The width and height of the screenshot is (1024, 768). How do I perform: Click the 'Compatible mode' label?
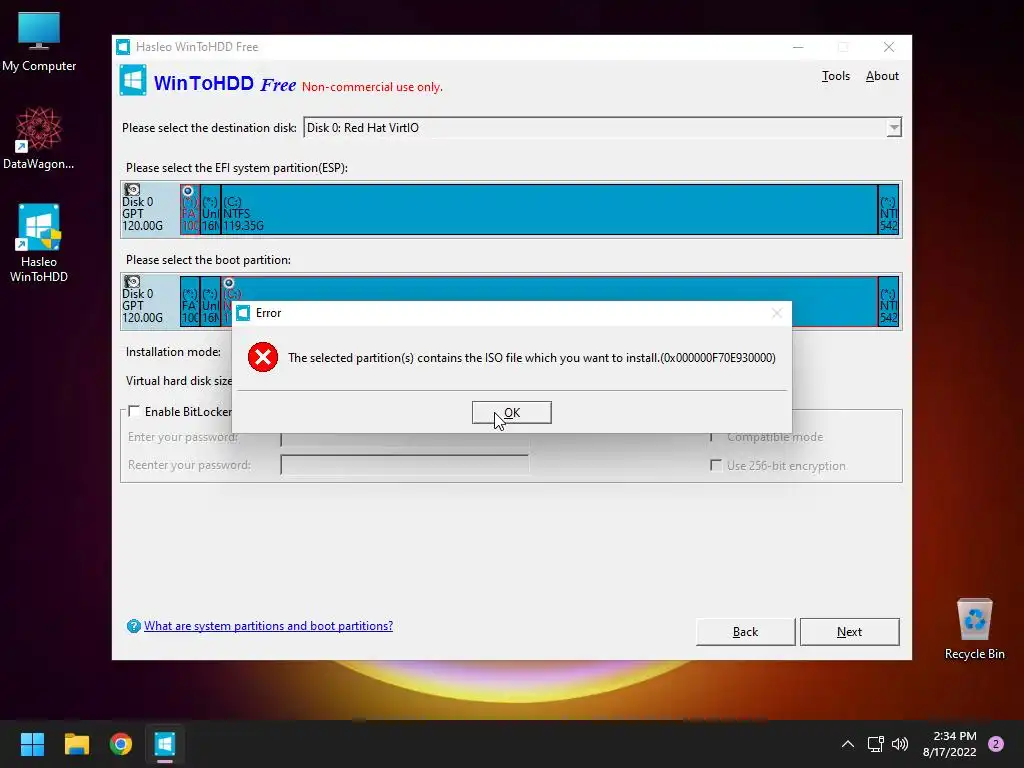pos(775,437)
